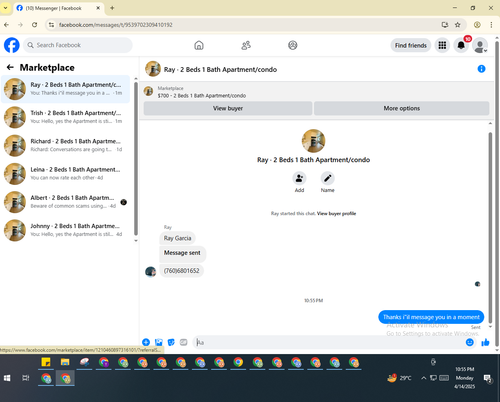500x402 pixels.
Task: Open the apps menu grid icon
Action: (x=442, y=45)
